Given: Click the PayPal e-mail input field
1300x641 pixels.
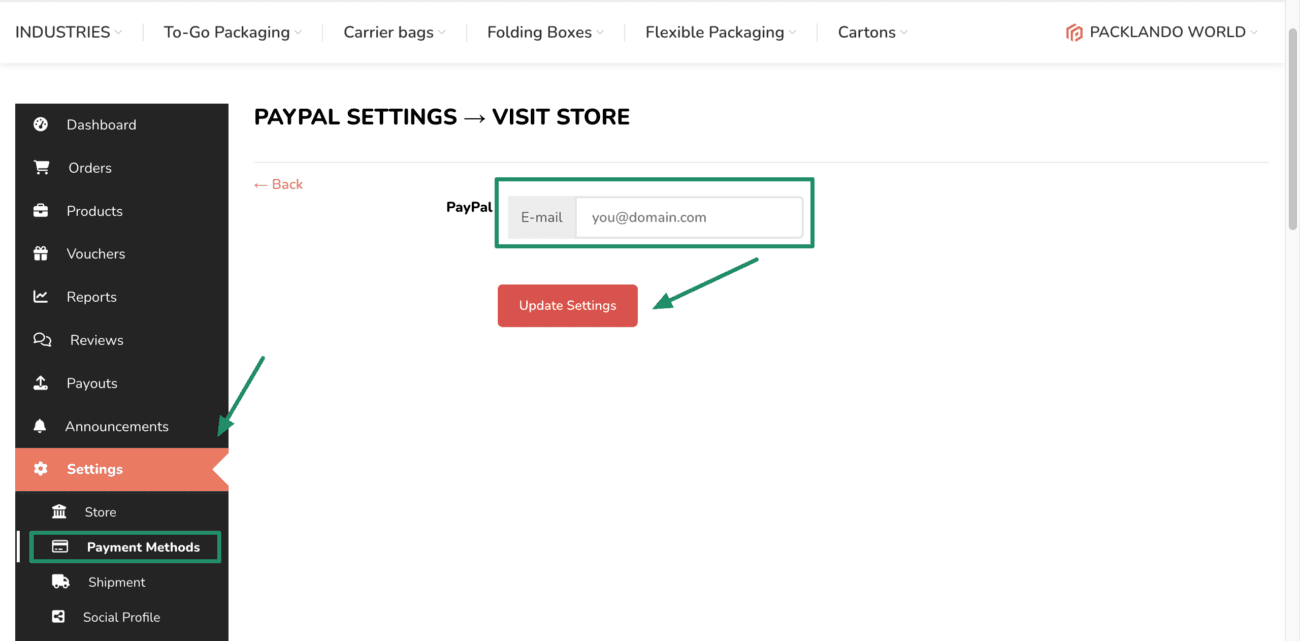Looking at the screenshot, I should point(689,217).
